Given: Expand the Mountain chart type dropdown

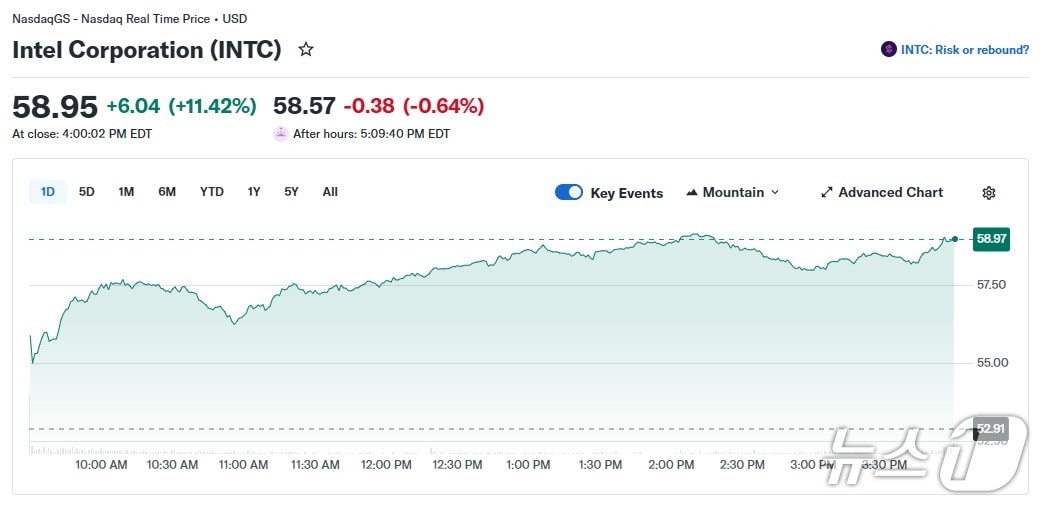Looking at the screenshot, I should click(775, 193).
